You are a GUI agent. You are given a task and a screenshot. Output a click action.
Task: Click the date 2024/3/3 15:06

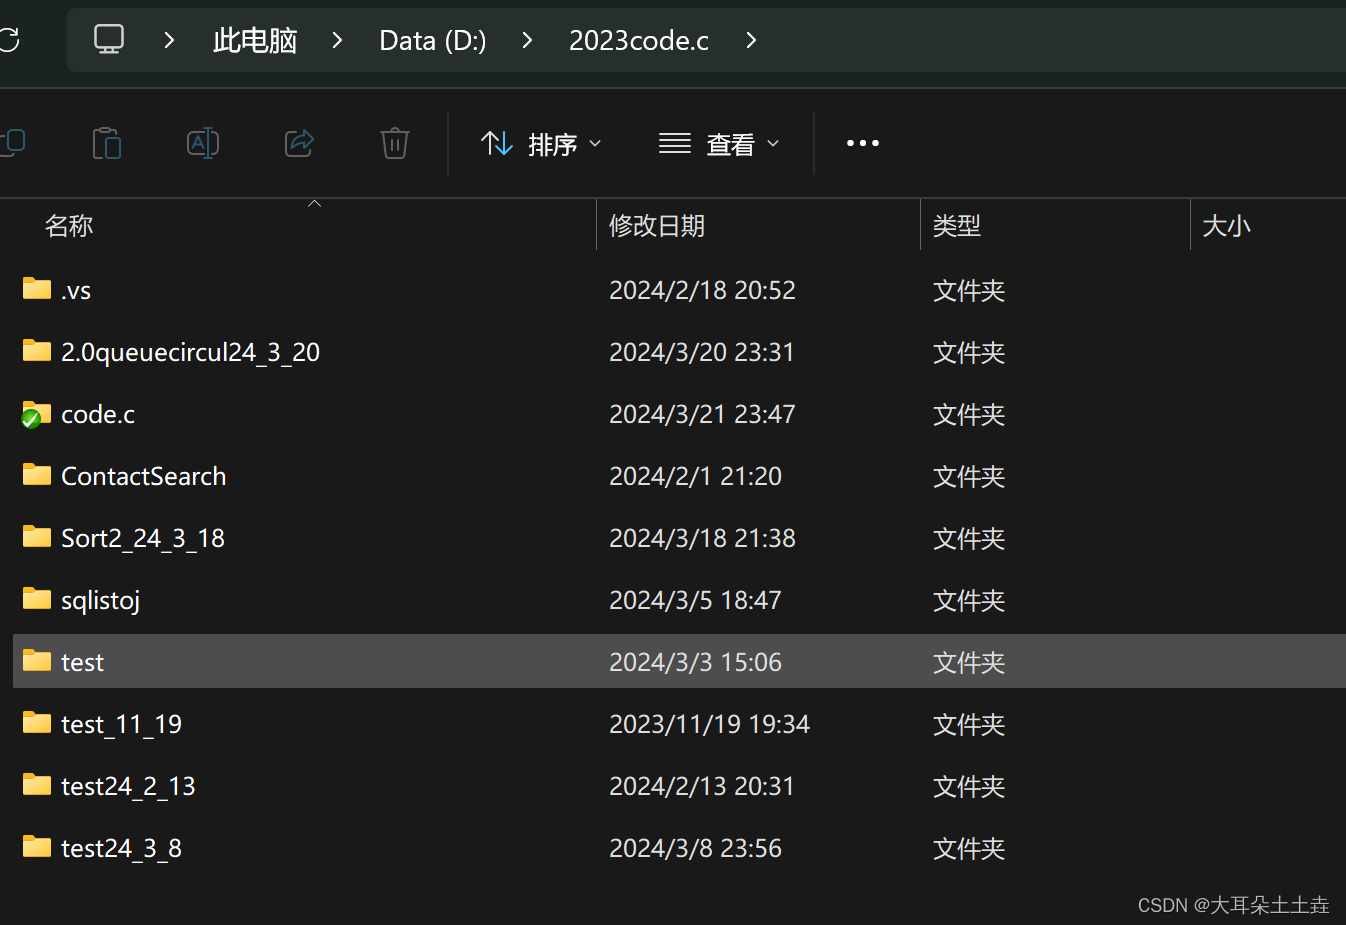click(x=695, y=663)
